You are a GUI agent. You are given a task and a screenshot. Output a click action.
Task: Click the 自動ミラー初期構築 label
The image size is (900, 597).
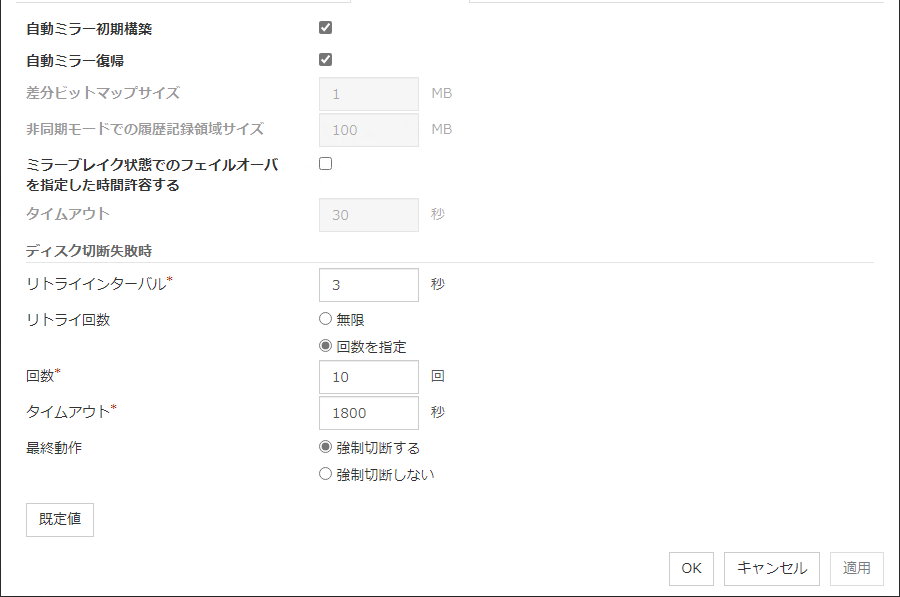tap(90, 28)
